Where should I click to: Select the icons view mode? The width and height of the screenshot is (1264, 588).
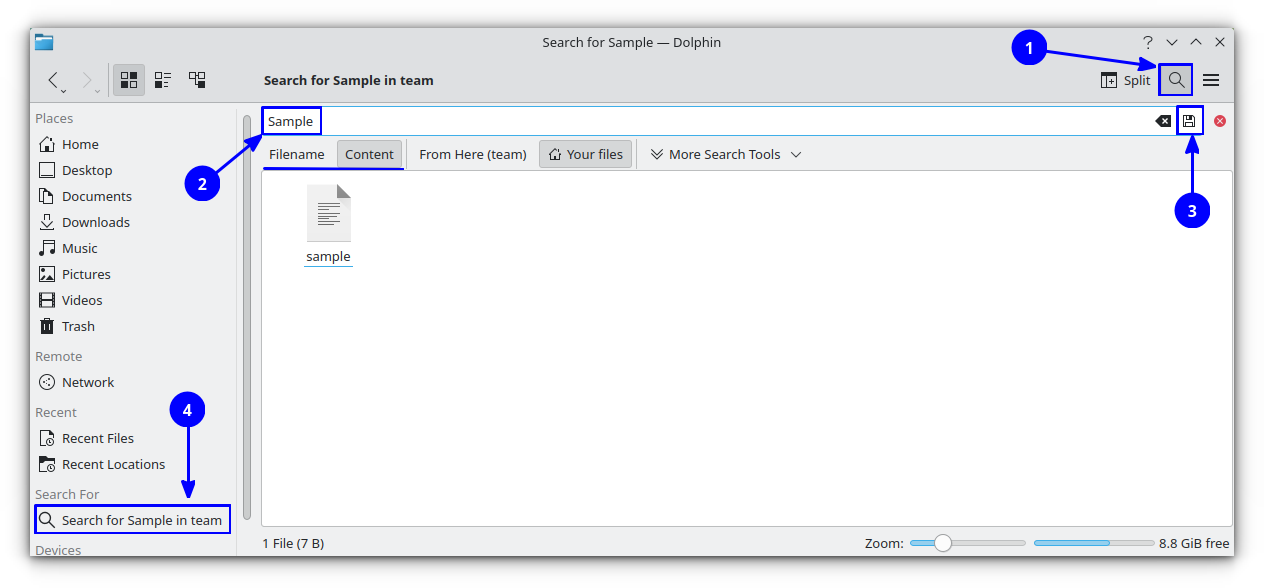click(x=128, y=80)
